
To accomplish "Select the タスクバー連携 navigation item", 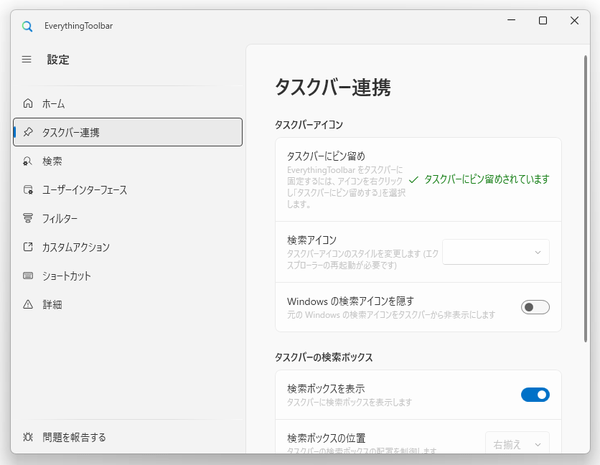I will [x=128, y=132].
